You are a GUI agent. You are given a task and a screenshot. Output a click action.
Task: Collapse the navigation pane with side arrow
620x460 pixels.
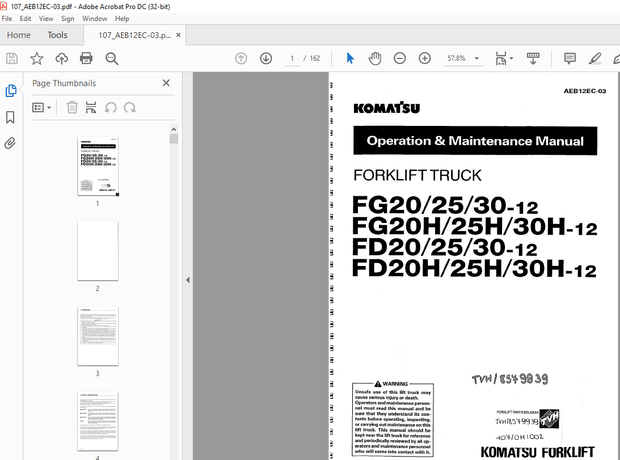(x=188, y=280)
